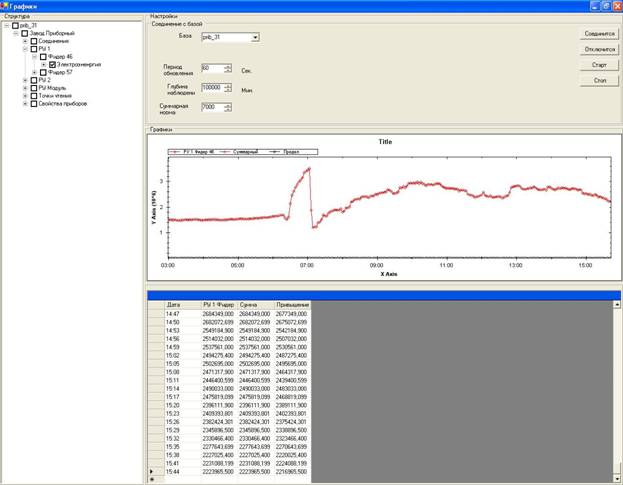The width and height of the screenshot is (623, 485).
Task: Expand the РУ Модуль node
Action: pyautogui.click(x=25, y=88)
